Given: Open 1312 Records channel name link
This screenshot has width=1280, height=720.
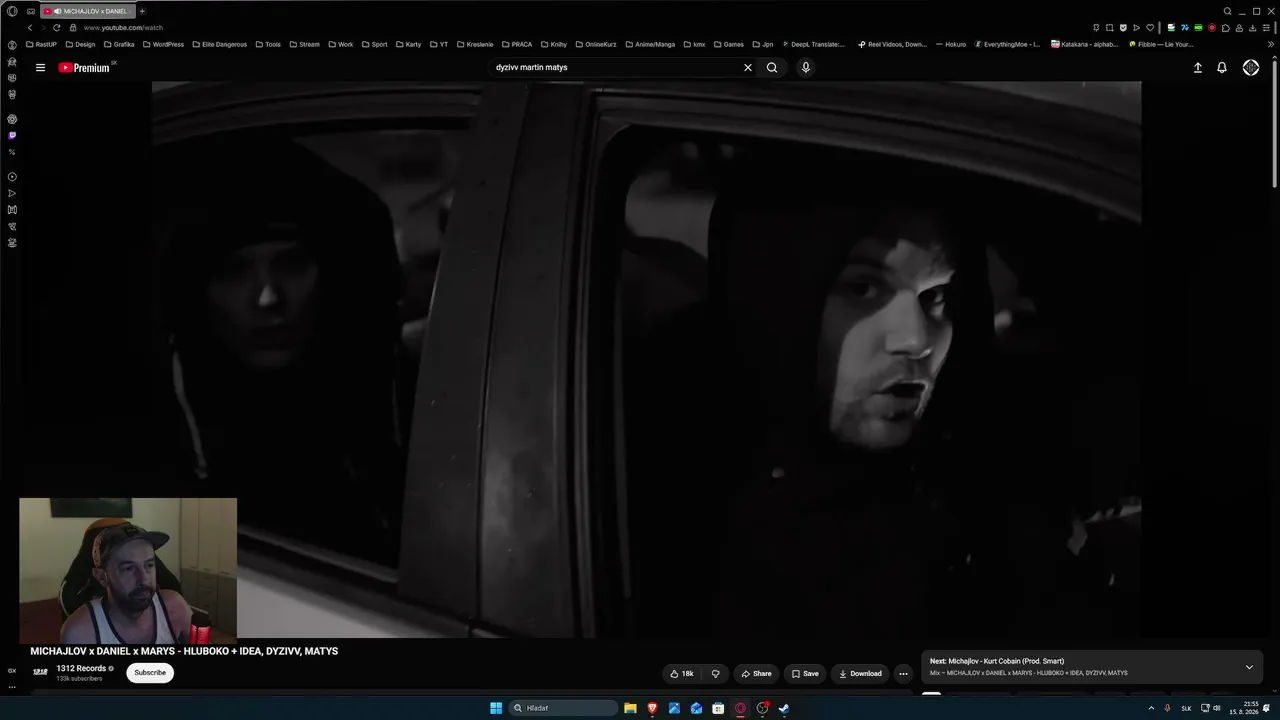Looking at the screenshot, I should click(x=81, y=669).
